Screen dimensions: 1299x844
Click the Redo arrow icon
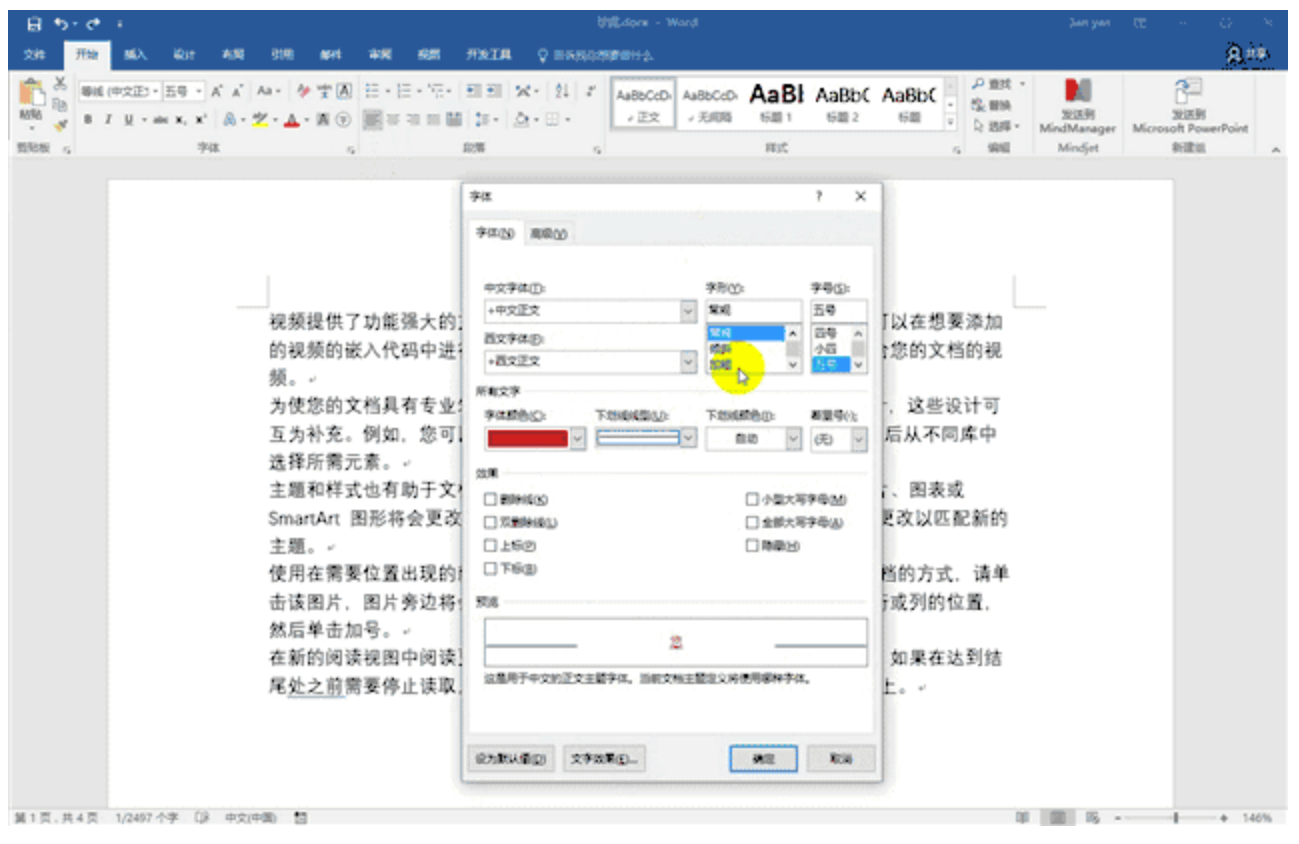(x=94, y=23)
